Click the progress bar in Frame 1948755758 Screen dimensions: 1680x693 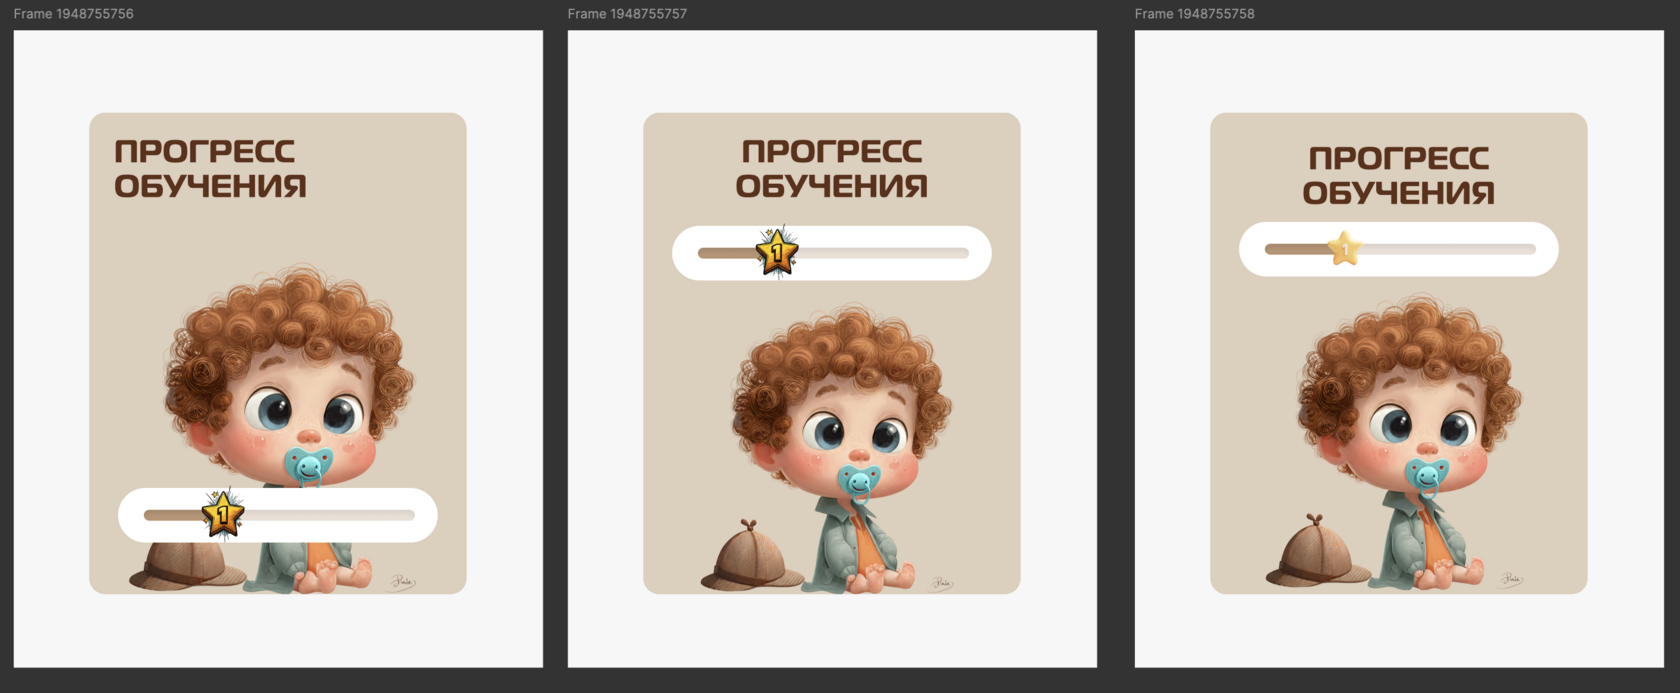1399,249
